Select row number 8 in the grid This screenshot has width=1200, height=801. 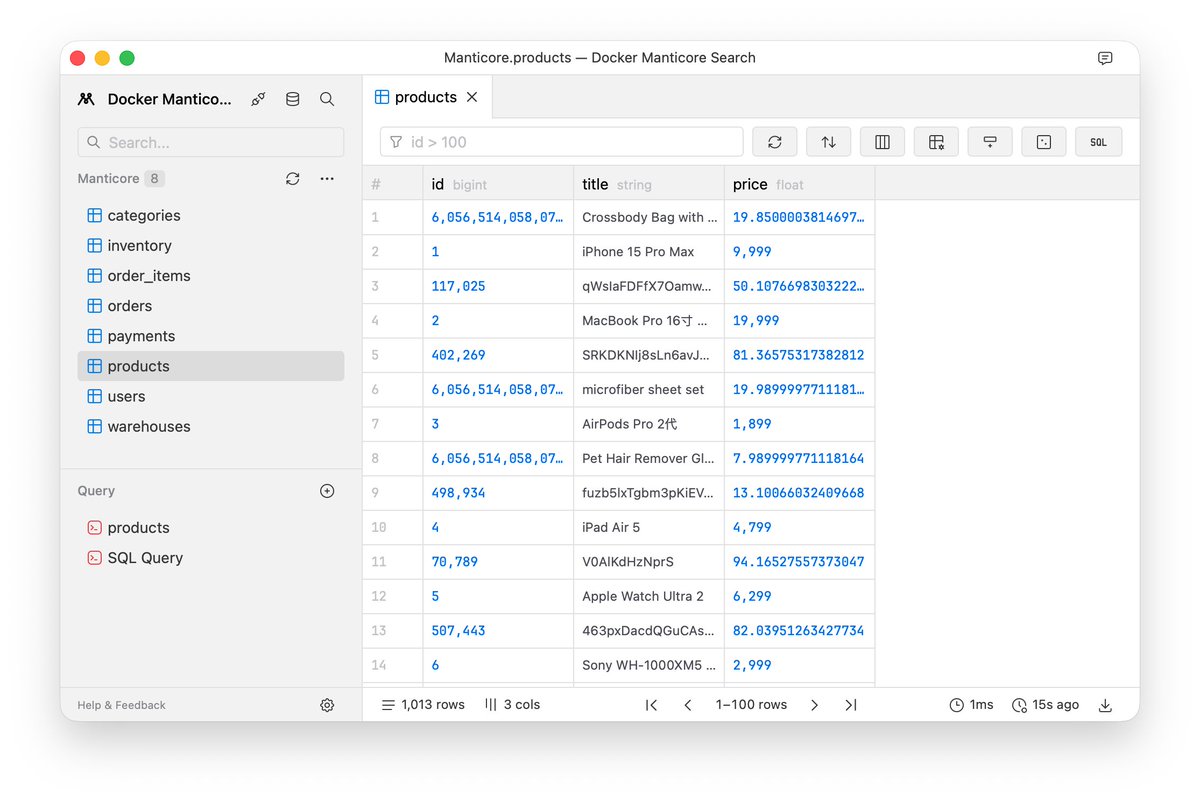(x=393, y=458)
